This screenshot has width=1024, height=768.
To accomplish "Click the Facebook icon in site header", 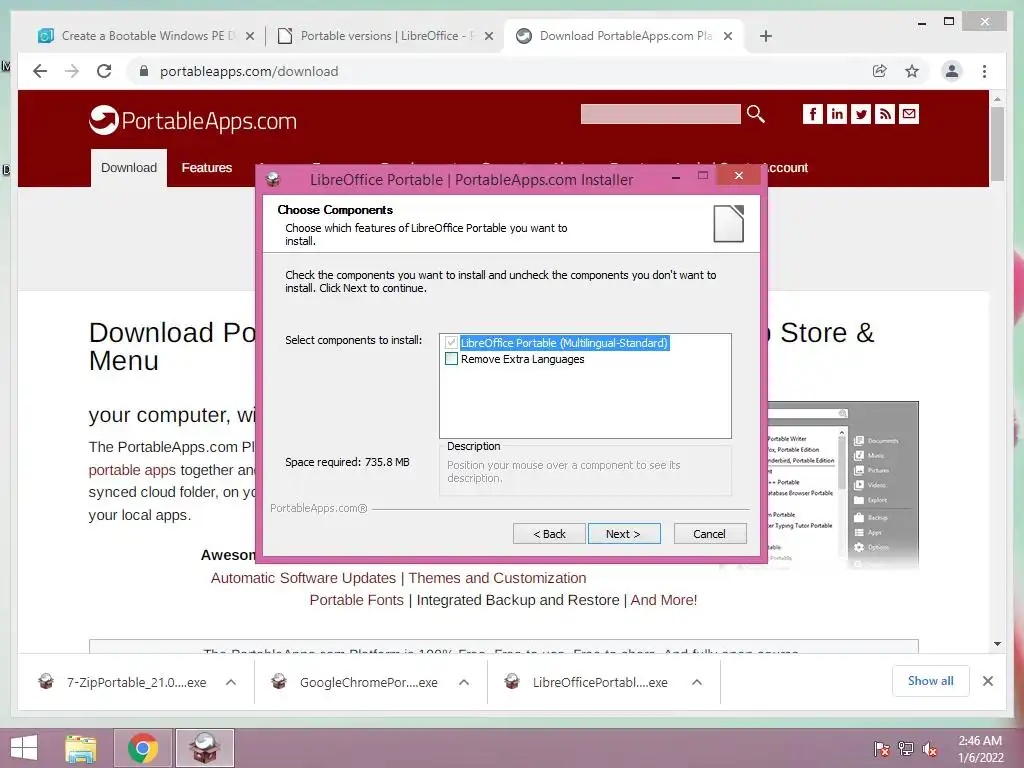I will point(812,114).
